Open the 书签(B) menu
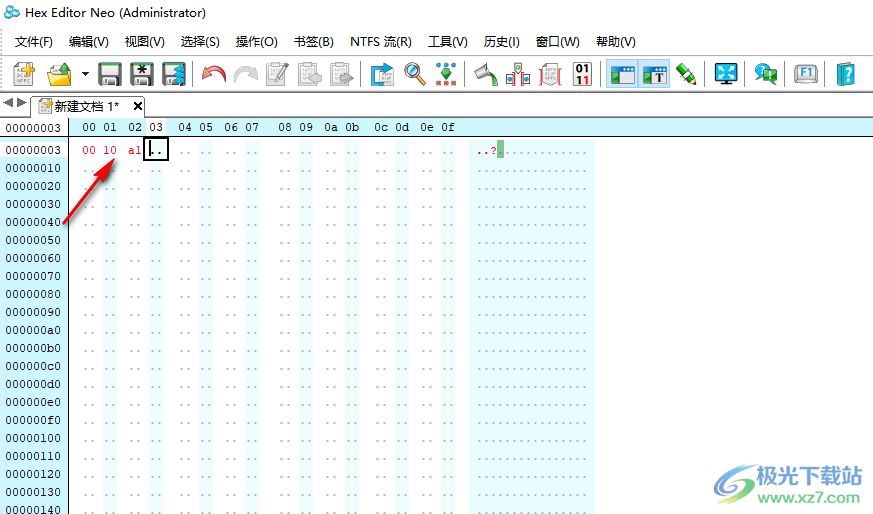 tap(313, 42)
